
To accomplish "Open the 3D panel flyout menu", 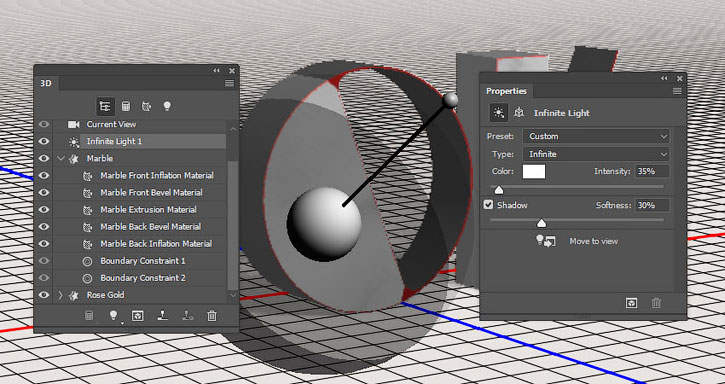I will click(x=229, y=83).
